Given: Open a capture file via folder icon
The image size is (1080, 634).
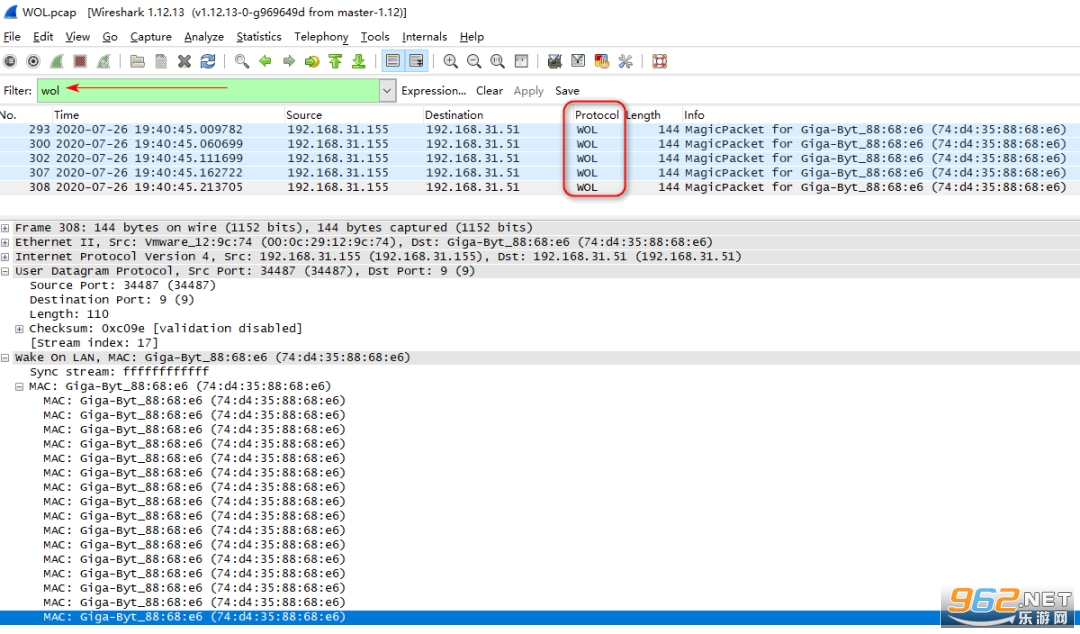Looking at the screenshot, I should [x=138, y=62].
